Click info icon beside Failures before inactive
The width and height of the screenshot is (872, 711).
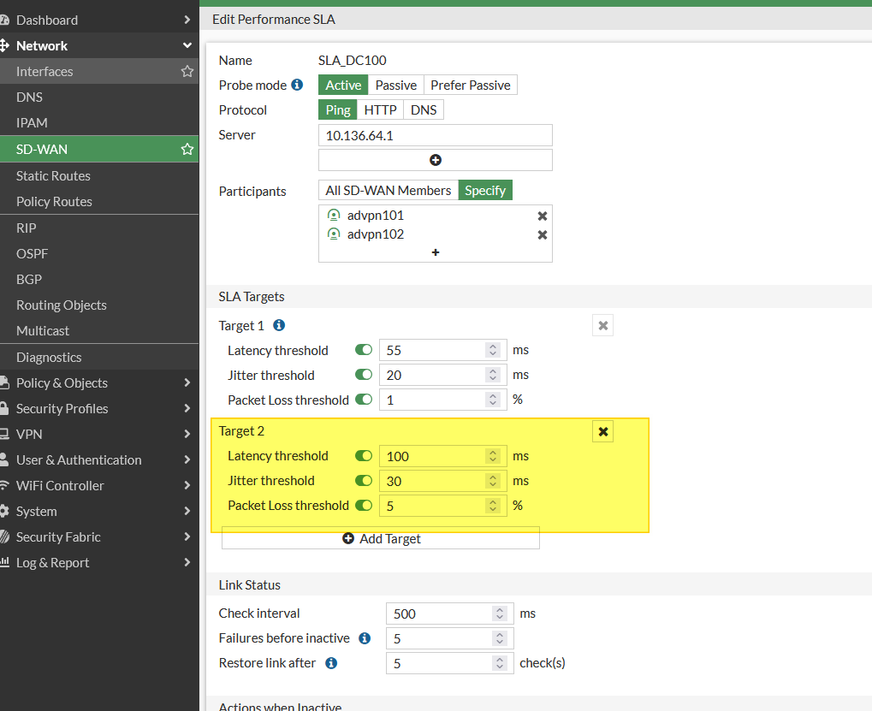pyautogui.click(x=365, y=638)
